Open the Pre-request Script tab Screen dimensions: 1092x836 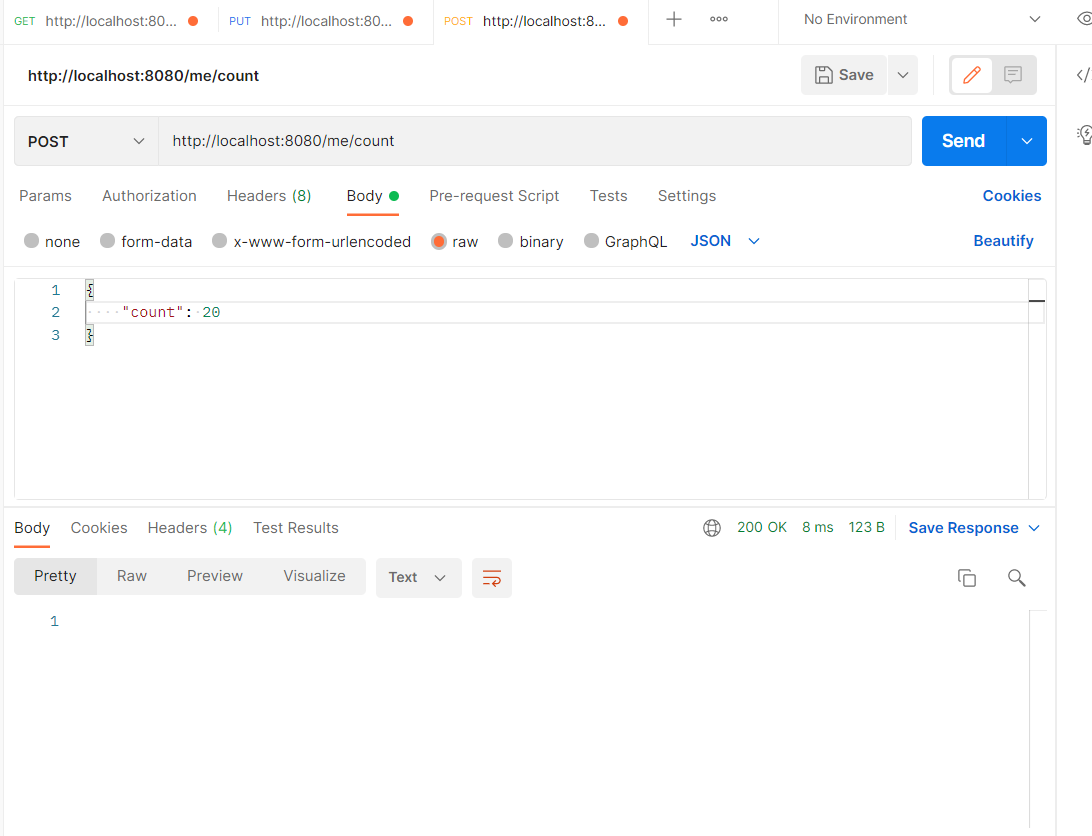click(x=494, y=196)
